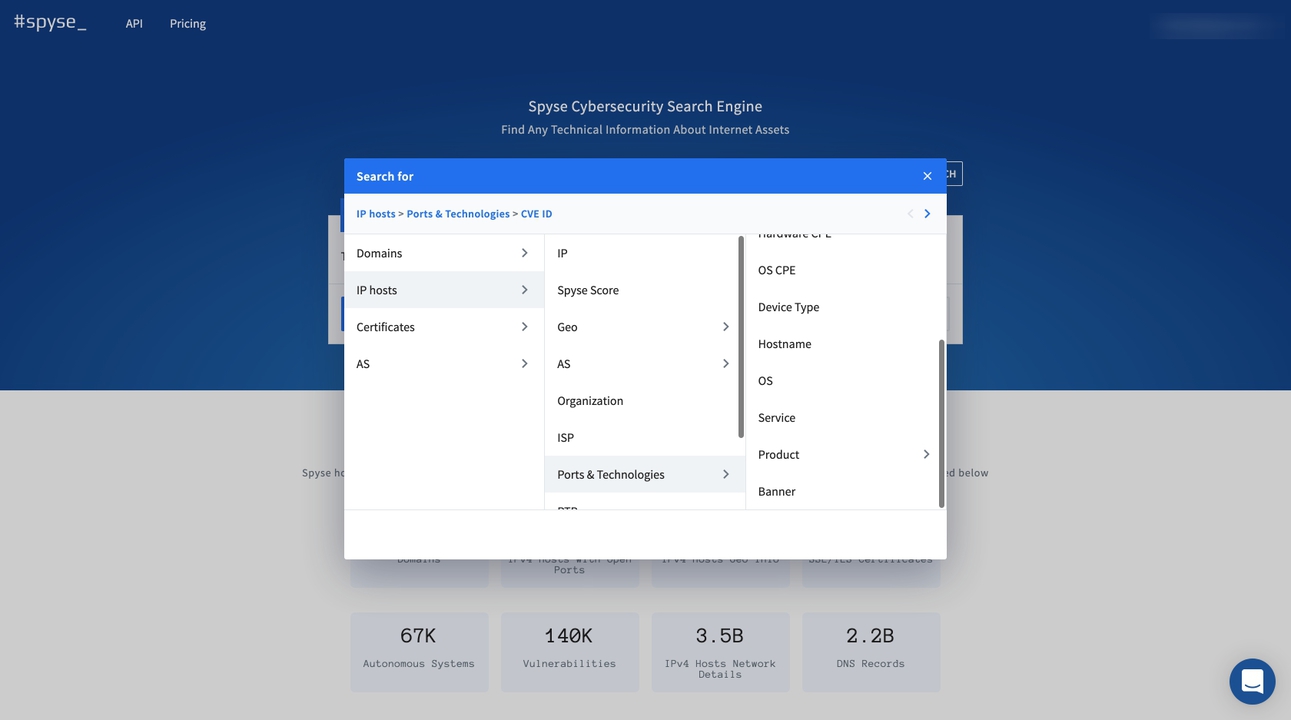
Task: Expand the Certificates category
Action: point(524,327)
